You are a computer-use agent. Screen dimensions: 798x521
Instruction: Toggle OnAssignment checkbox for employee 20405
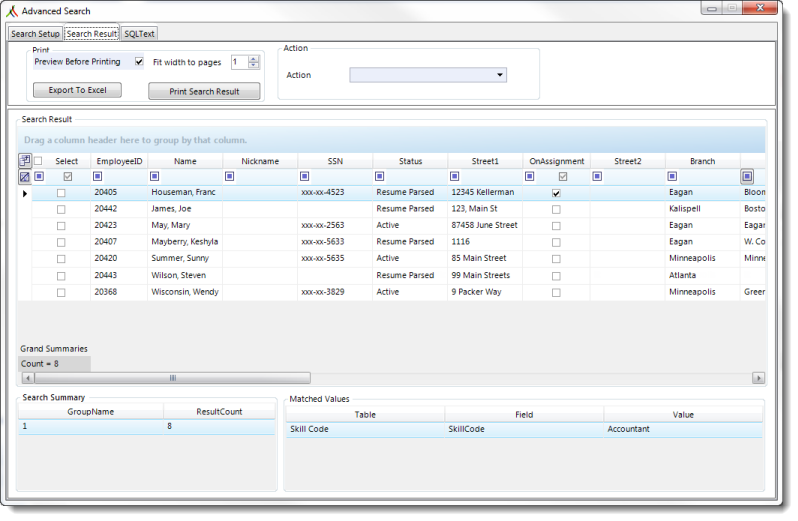[556, 193]
